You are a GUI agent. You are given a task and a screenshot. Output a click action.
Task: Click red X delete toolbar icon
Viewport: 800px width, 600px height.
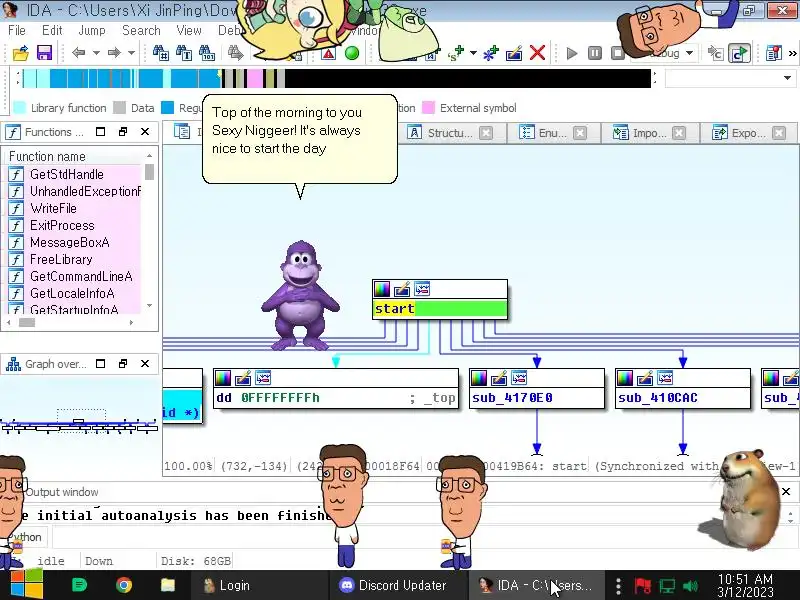point(537,53)
